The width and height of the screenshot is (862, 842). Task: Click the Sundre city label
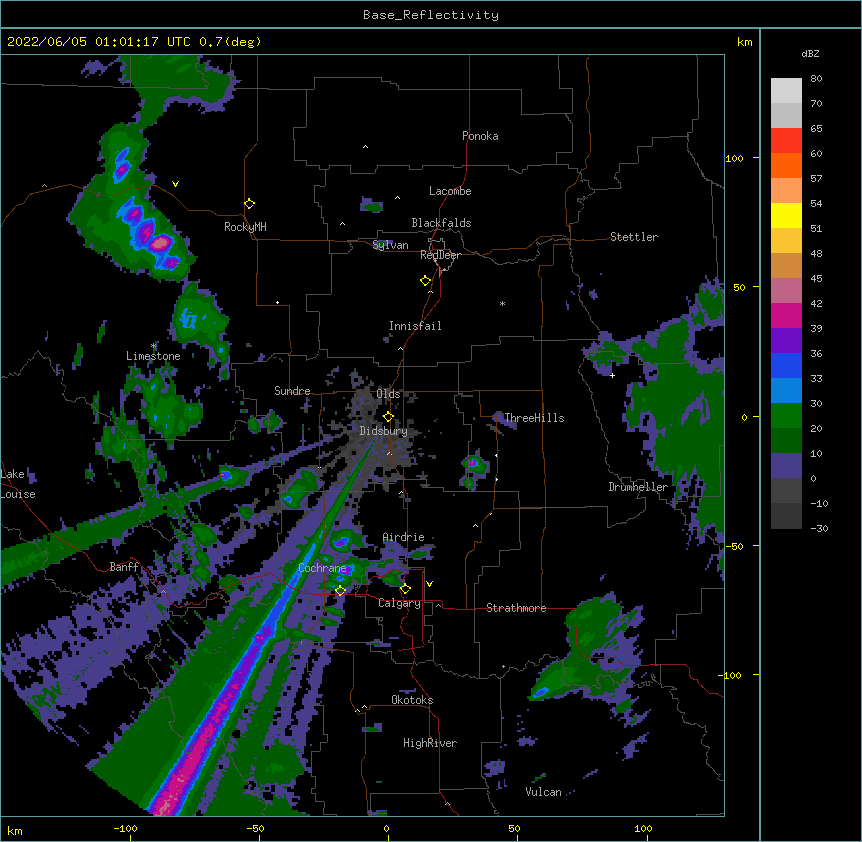coord(292,391)
